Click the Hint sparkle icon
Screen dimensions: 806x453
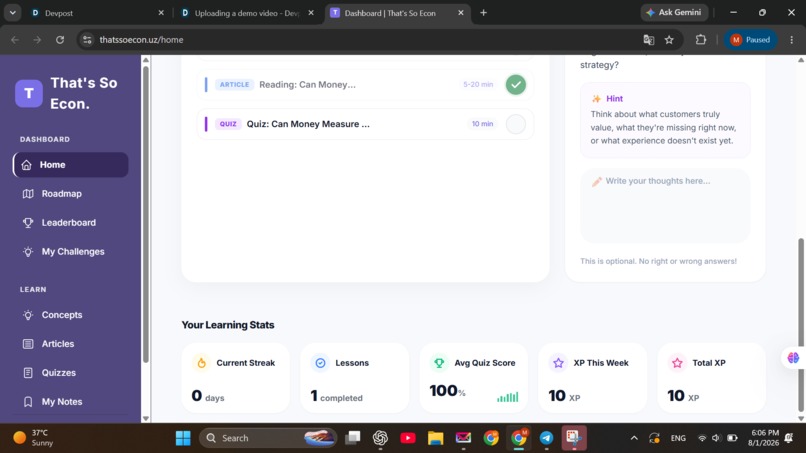(x=596, y=99)
